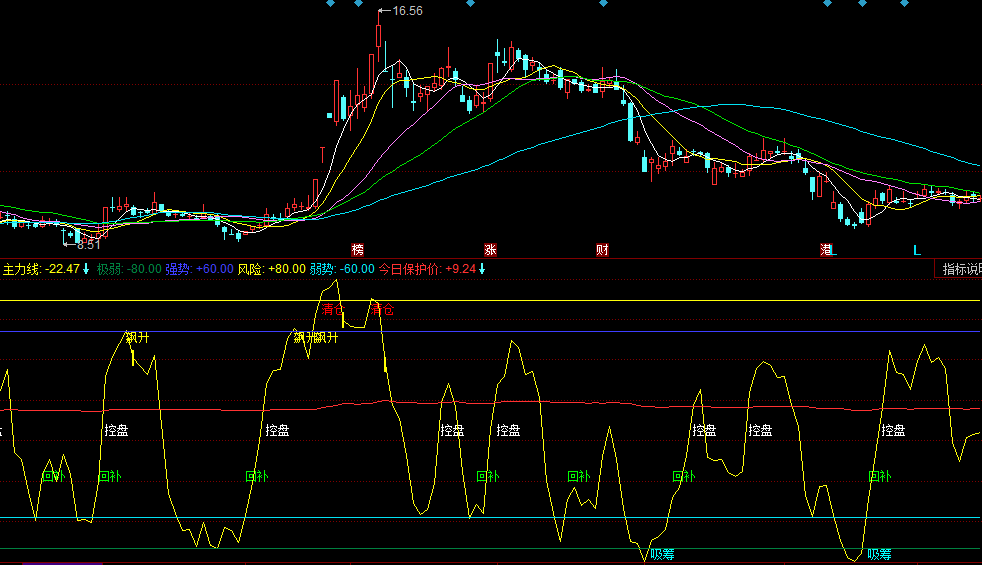
Task: Select the 风险 +80.00 indicator label
Action: click(x=271, y=269)
